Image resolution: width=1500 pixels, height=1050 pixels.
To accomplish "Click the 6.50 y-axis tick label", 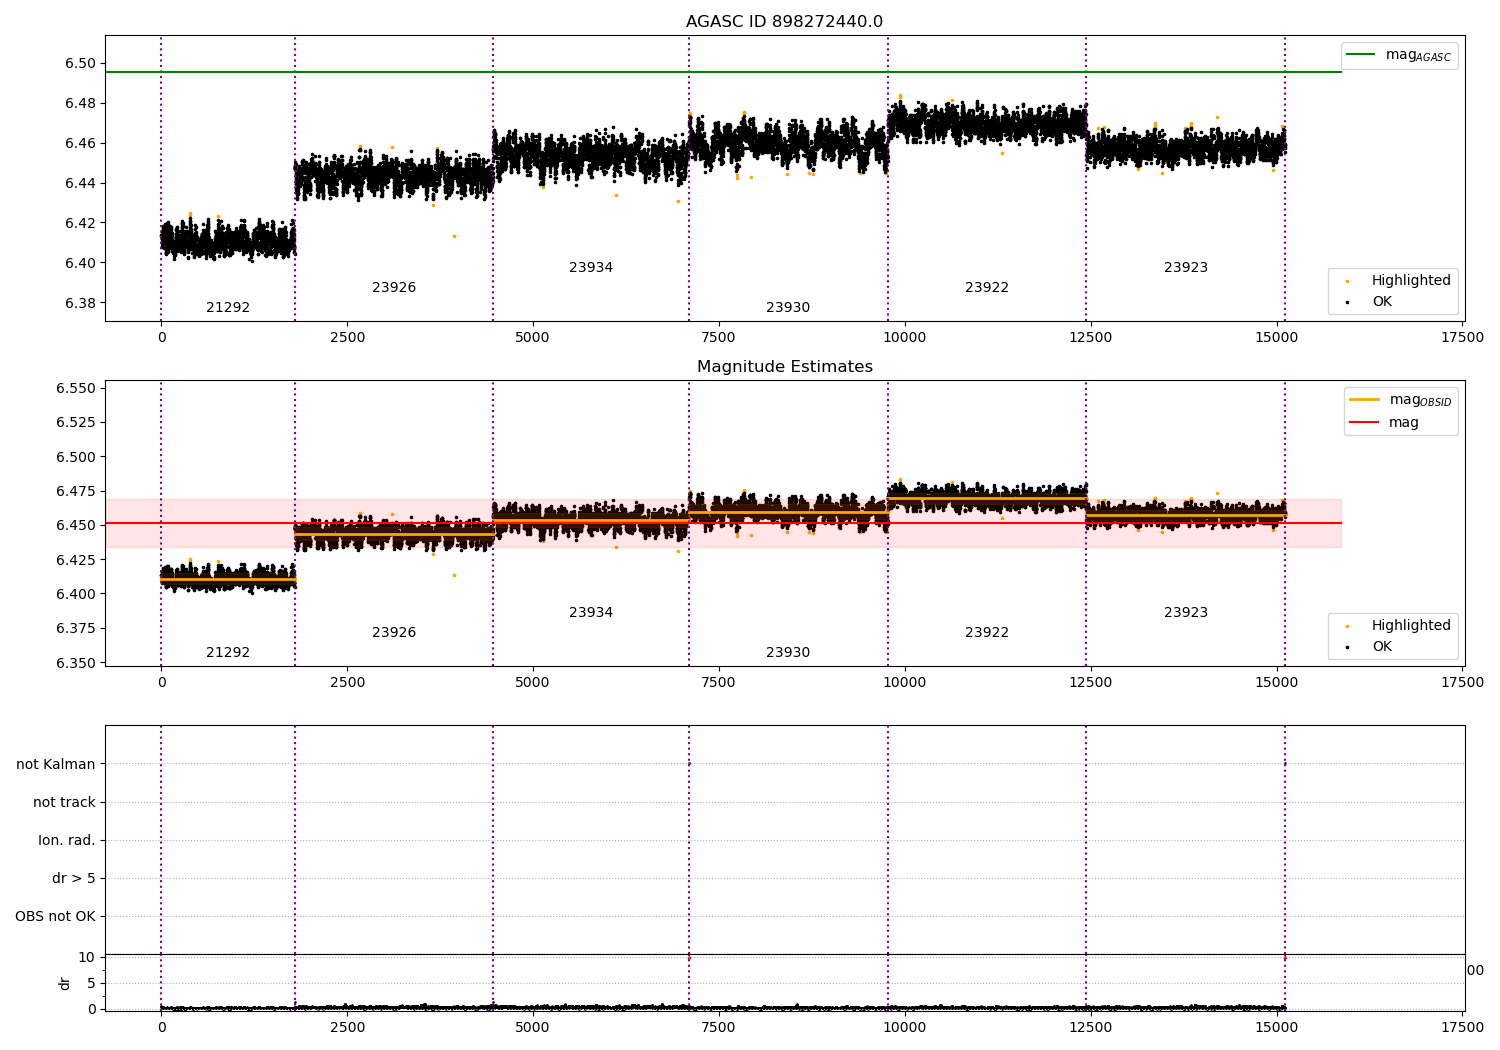I will 80,63.
